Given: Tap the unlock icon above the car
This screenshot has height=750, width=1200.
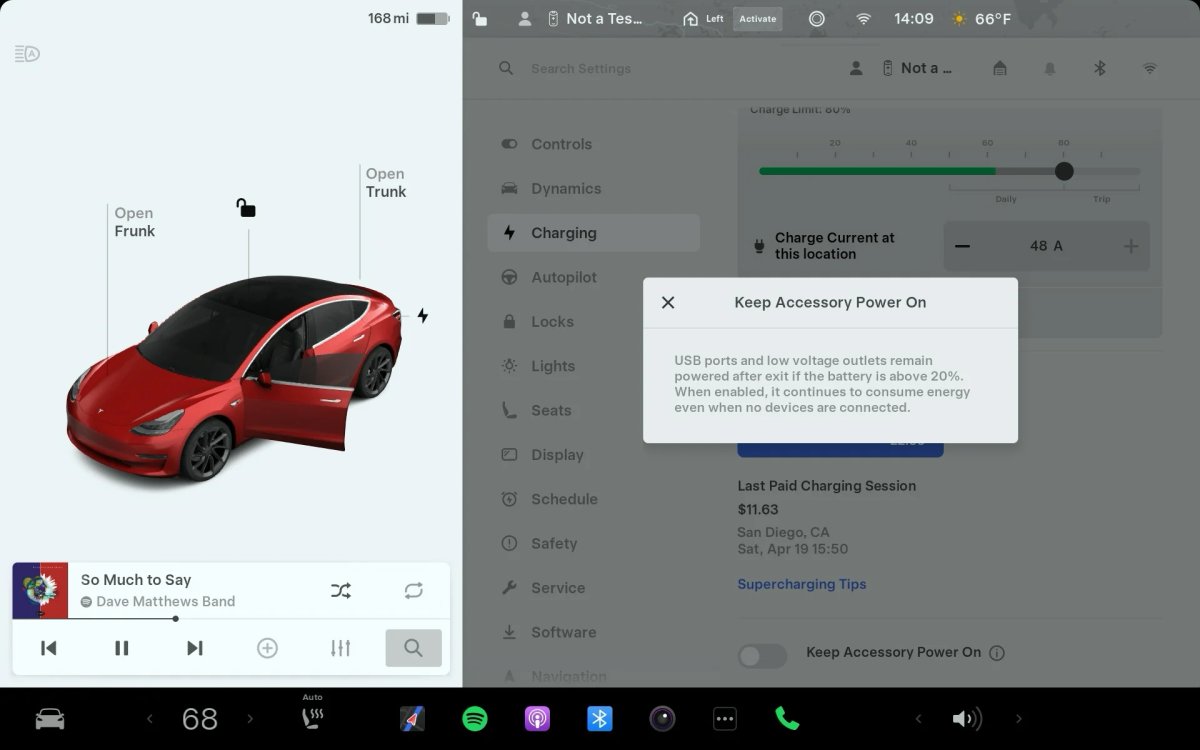Looking at the screenshot, I should (x=246, y=207).
